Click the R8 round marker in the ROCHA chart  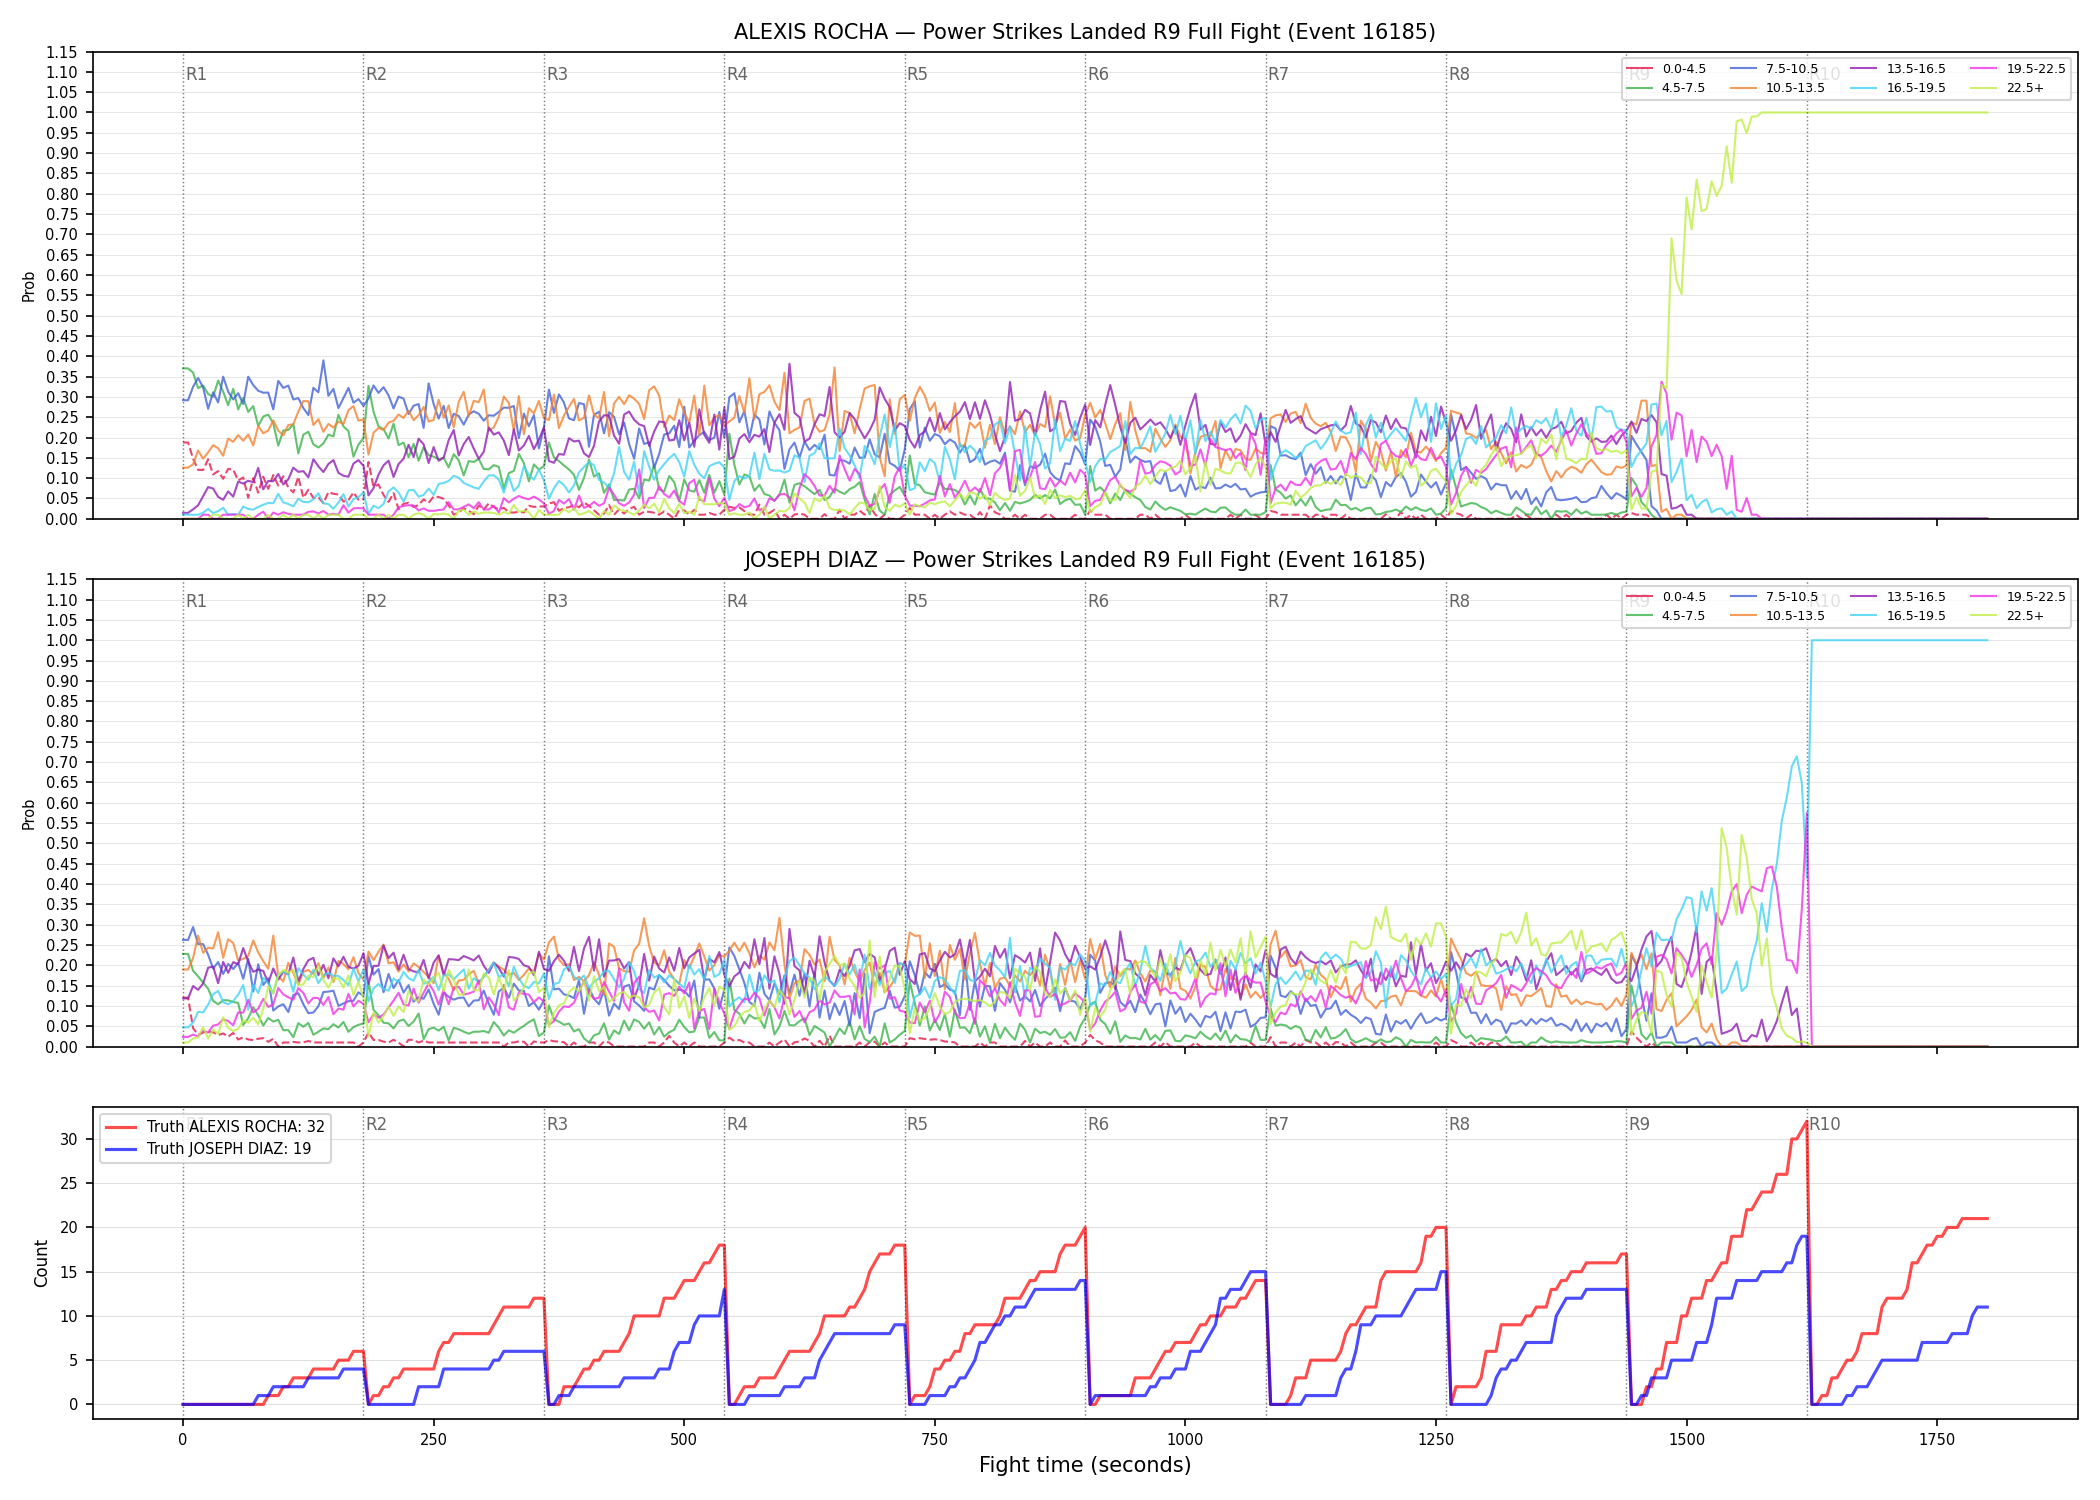tap(1459, 74)
